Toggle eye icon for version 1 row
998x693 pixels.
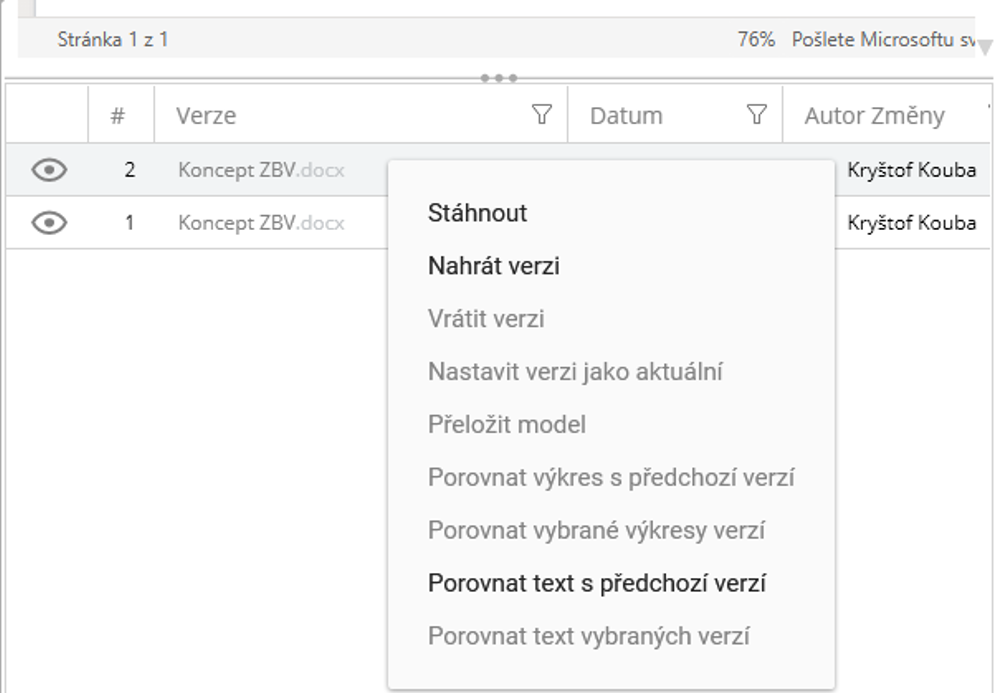(x=49, y=223)
